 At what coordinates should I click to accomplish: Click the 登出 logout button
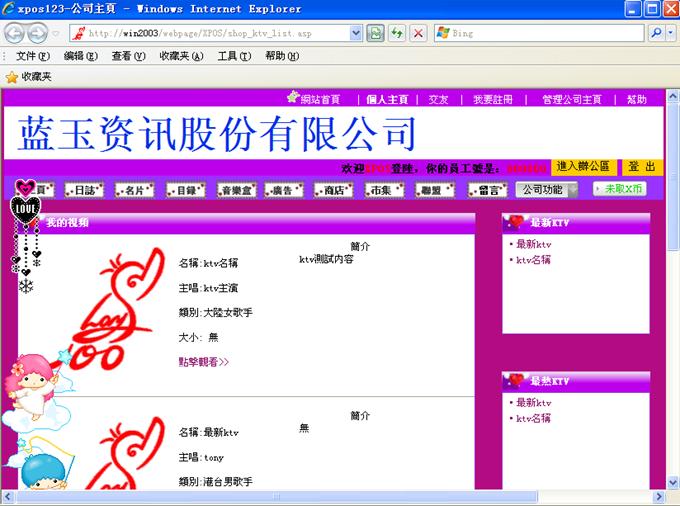pos(642,167)
